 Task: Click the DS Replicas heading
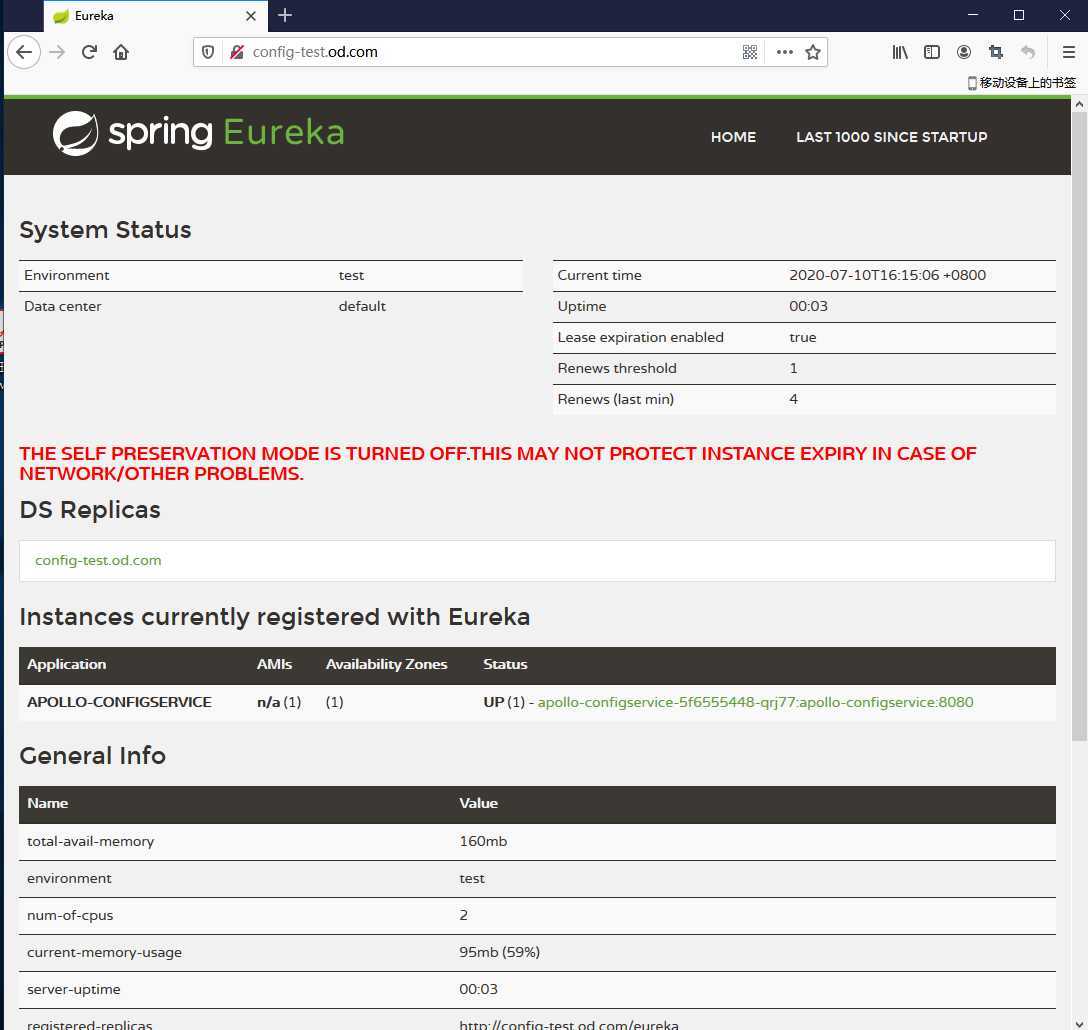[x=90, y=510]
